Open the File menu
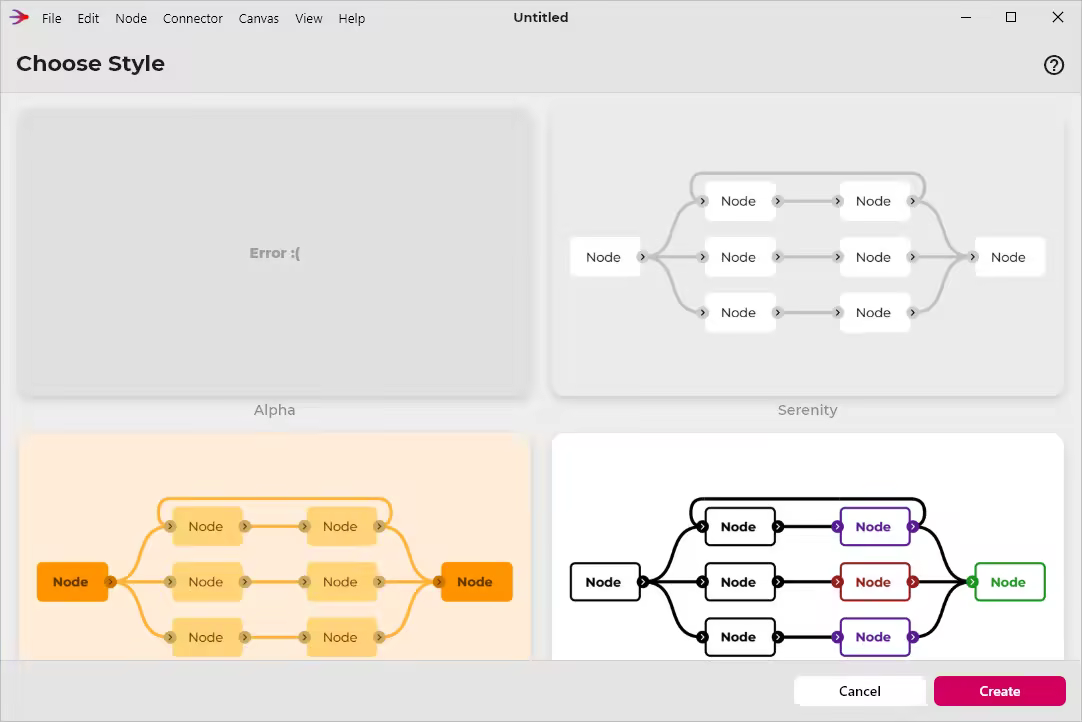 coord(51,18)
